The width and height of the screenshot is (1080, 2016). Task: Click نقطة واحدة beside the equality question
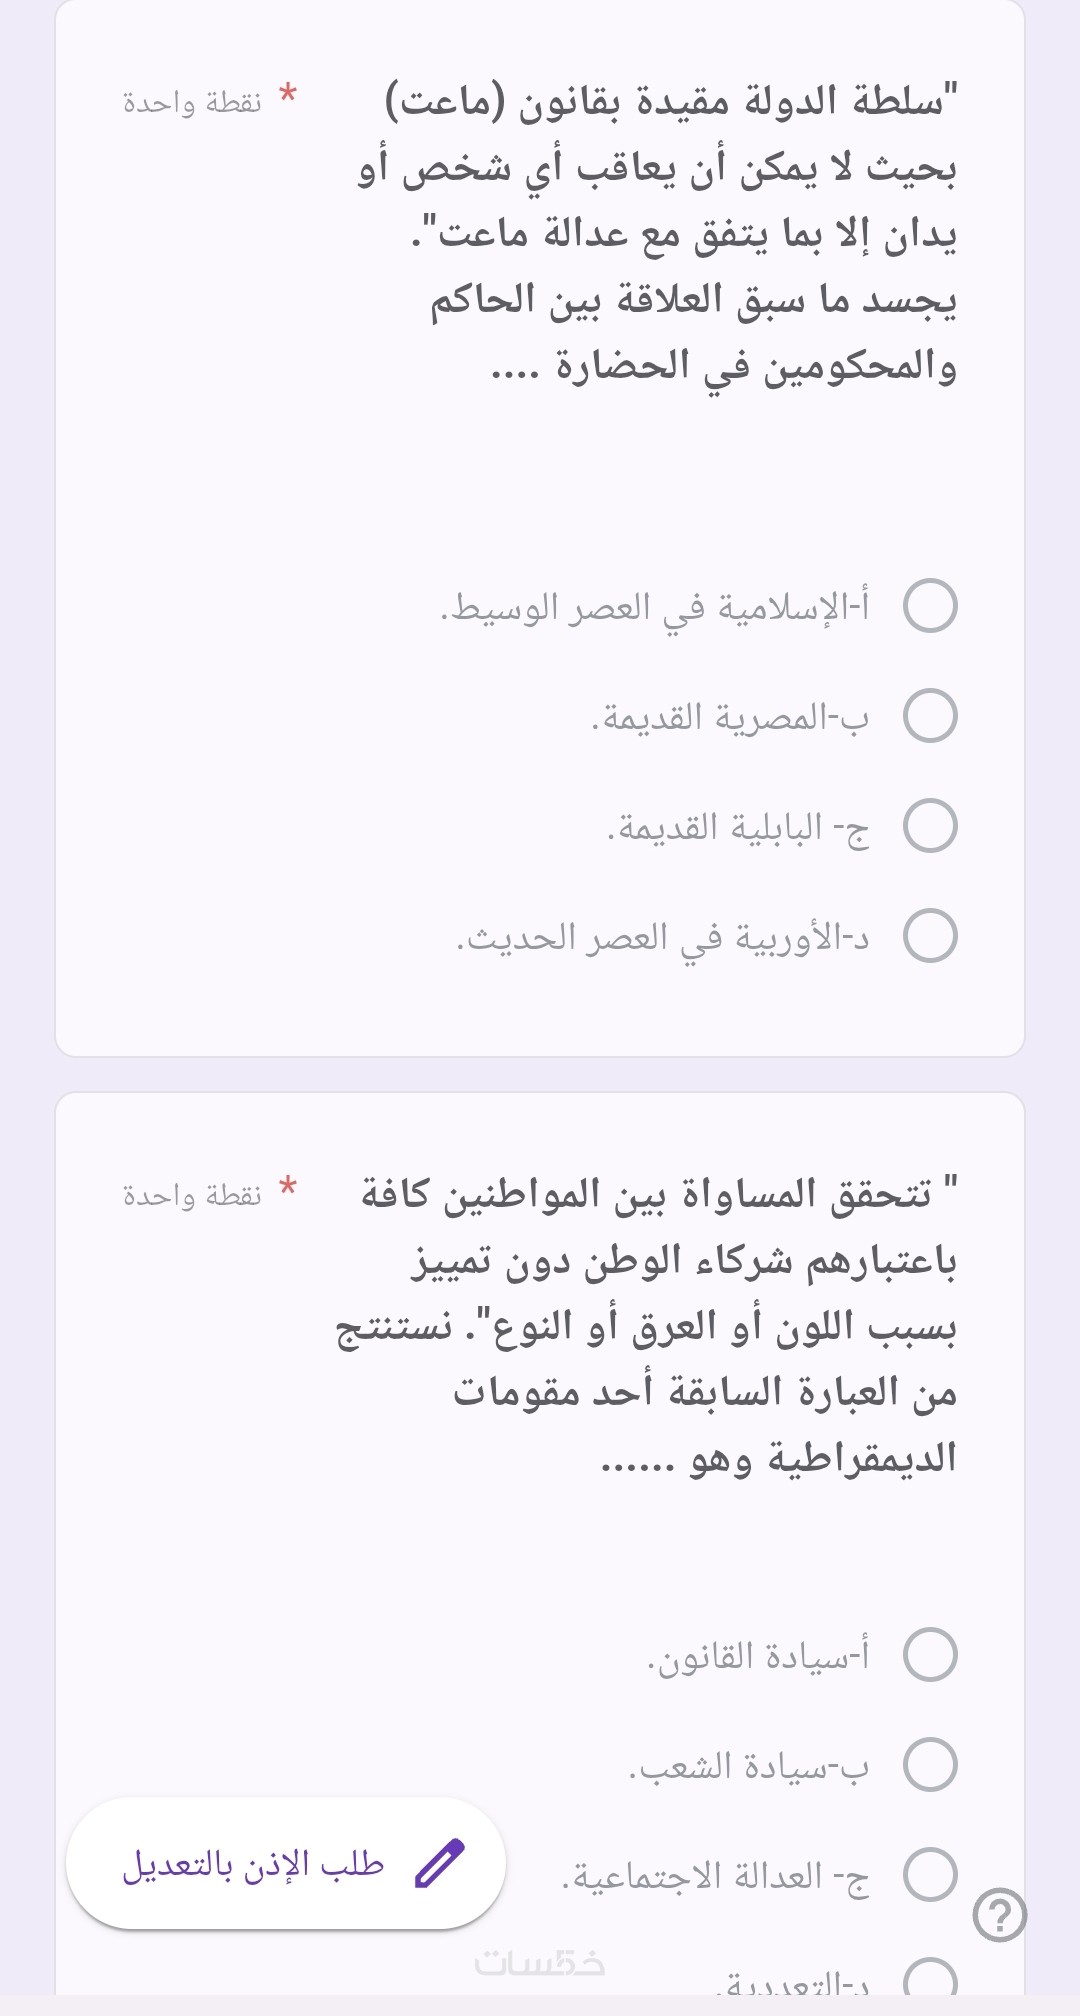pos(192,1195)
